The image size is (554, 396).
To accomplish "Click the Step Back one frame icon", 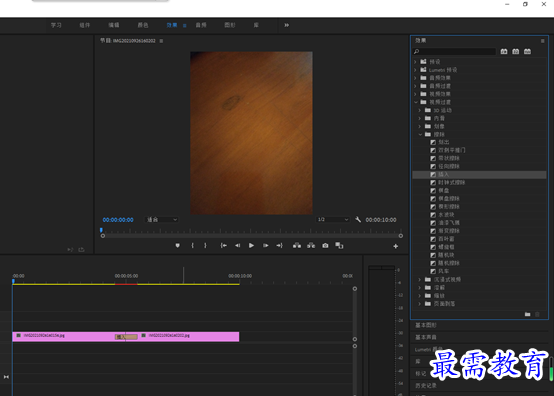I will pos(237,246).
